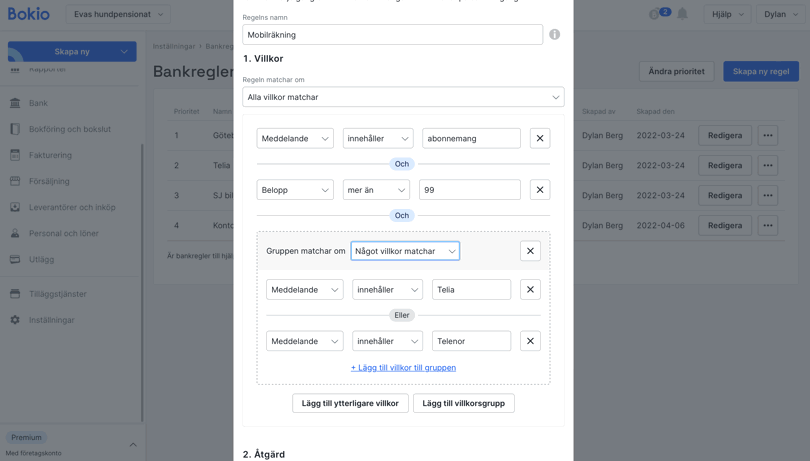
Task: Expand the Premium plan chevron
Action: (133, 444)
